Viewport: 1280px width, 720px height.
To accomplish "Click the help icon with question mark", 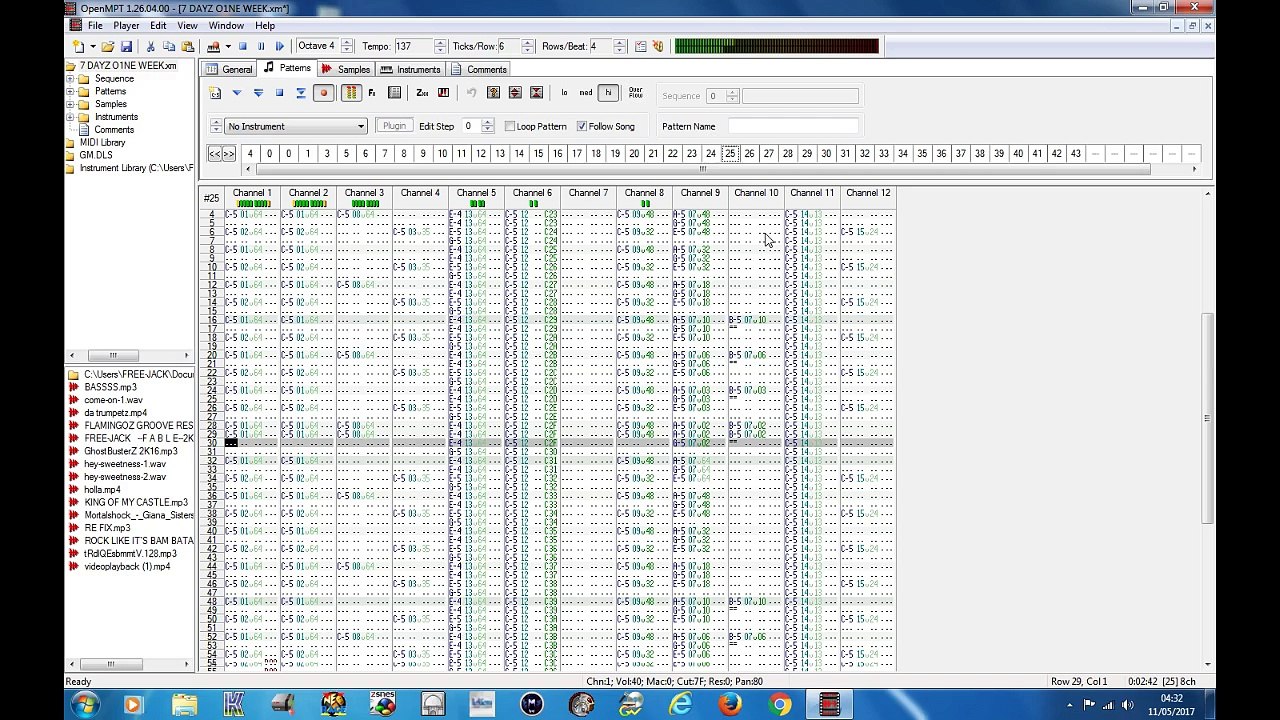I will [493, 93].
